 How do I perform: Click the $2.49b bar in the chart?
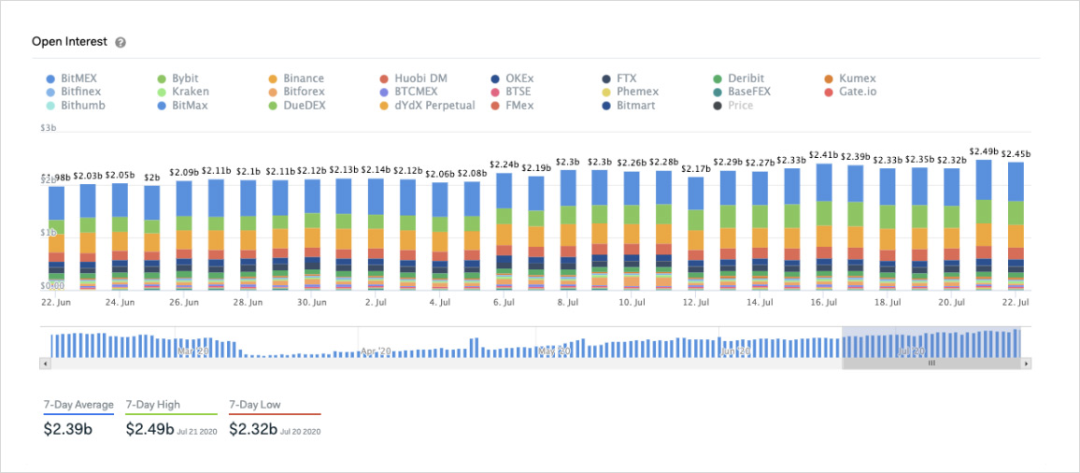983,220
